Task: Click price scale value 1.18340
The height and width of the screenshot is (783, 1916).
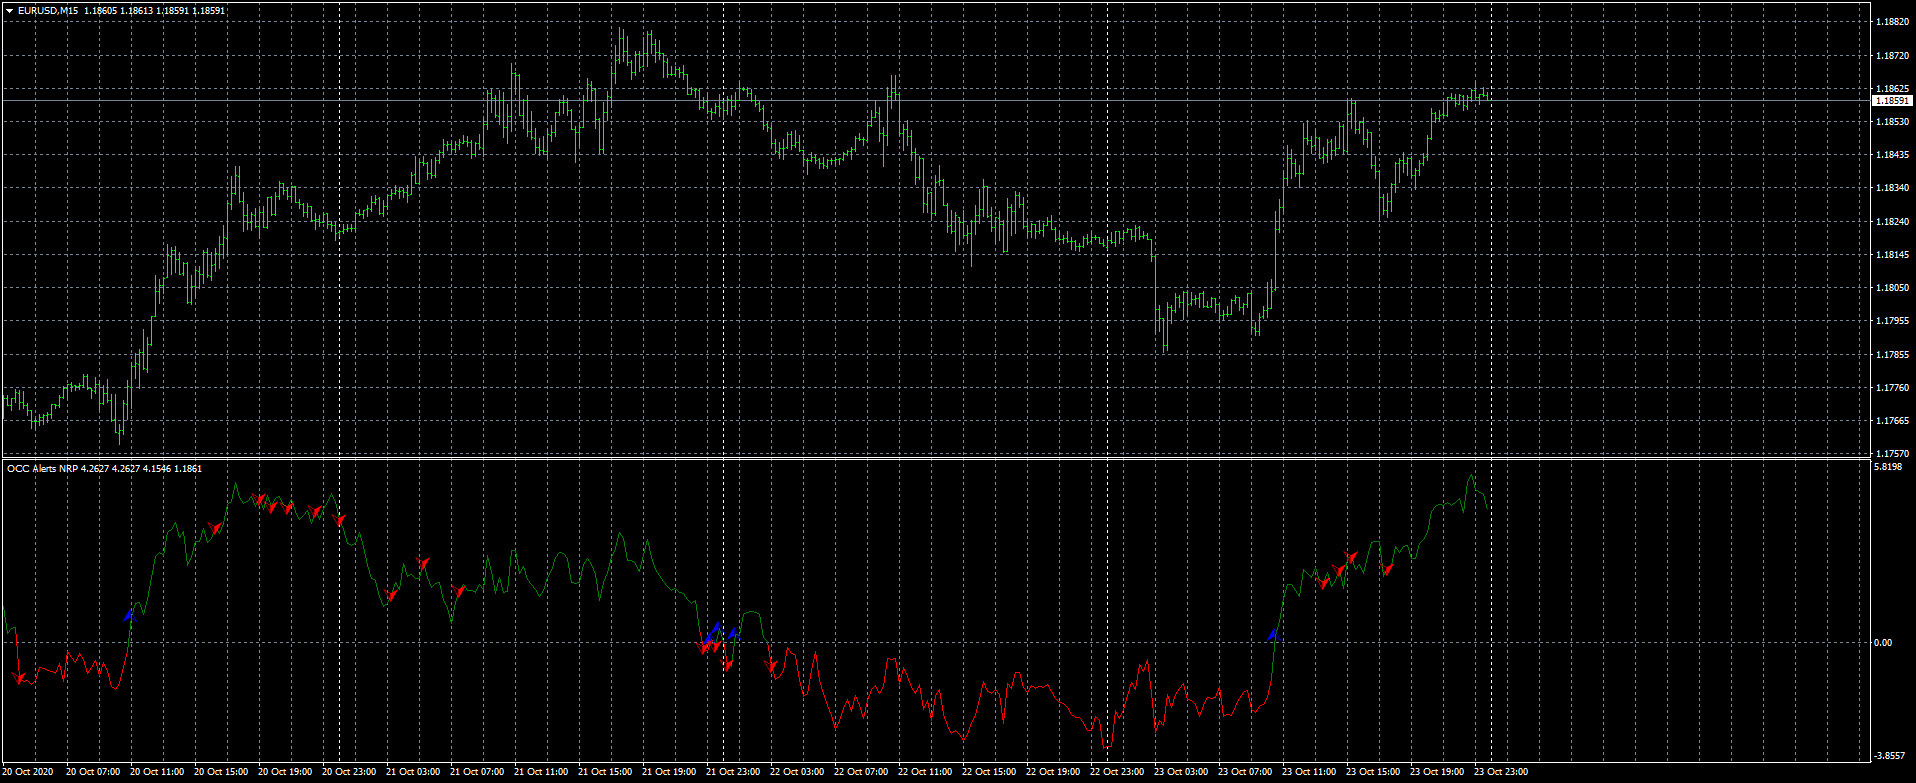Action: coord(1892,188)
